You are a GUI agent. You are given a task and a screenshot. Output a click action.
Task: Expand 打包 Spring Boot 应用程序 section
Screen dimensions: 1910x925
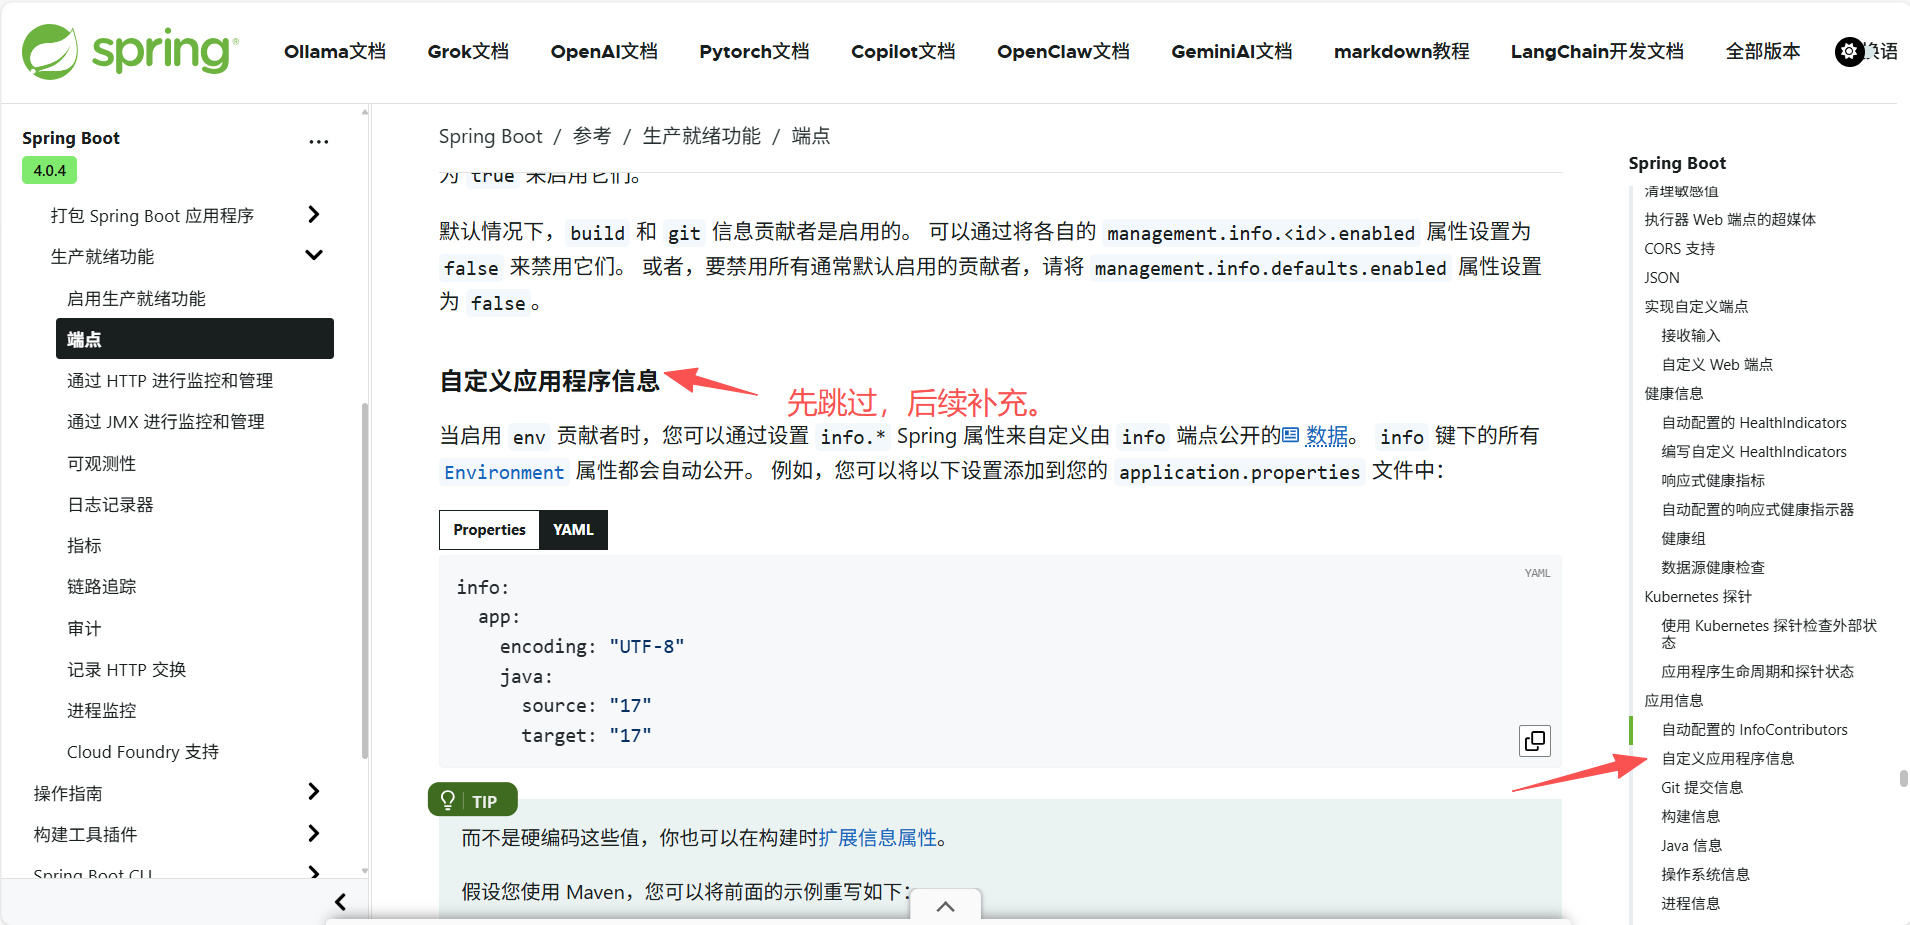coord(313,214)
